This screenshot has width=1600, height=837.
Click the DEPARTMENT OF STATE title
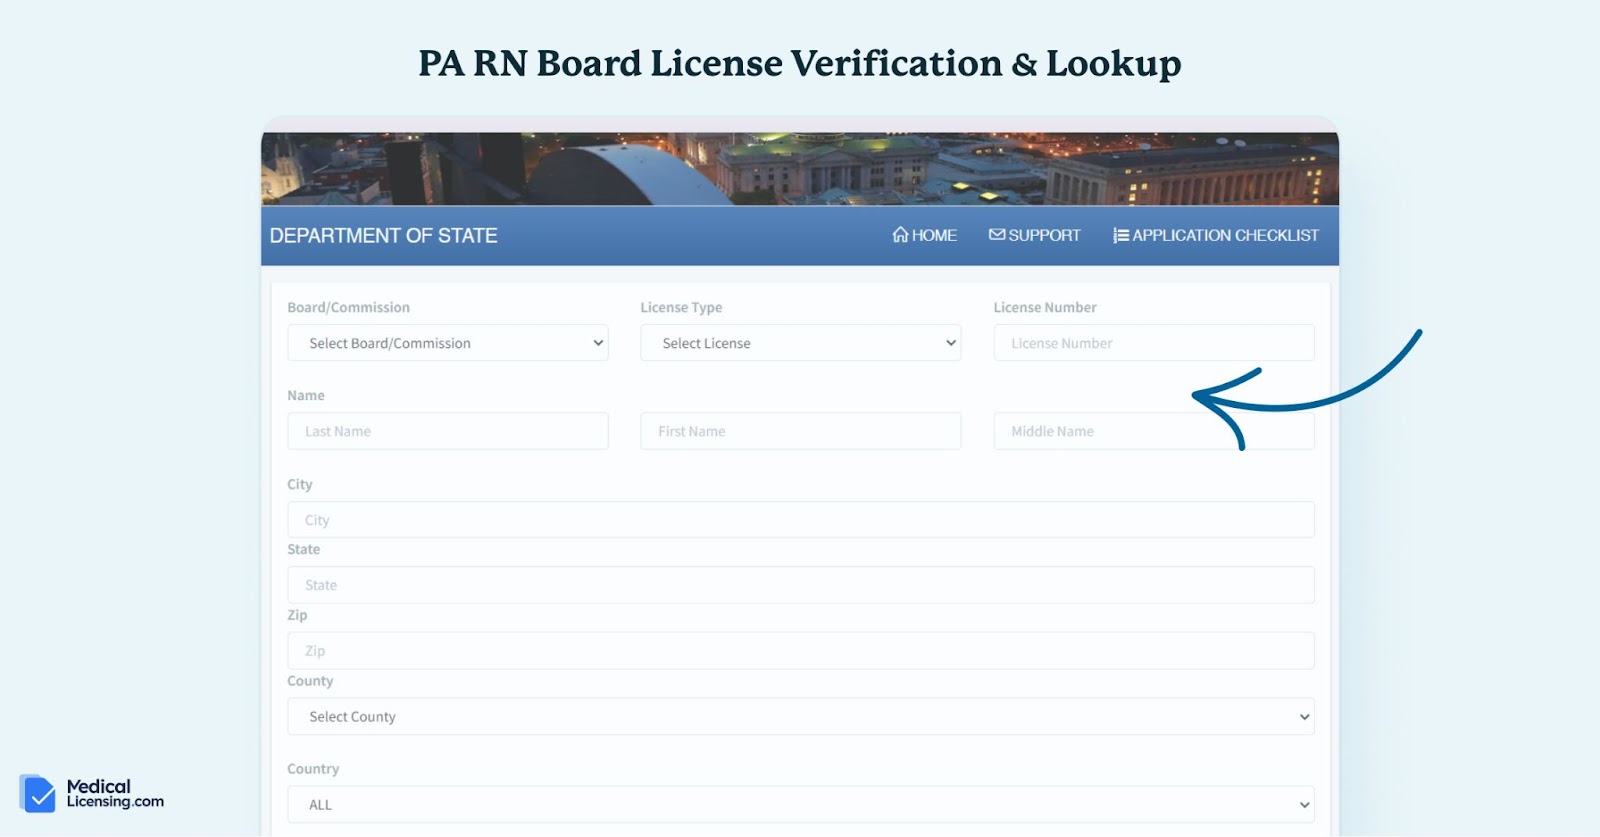pyautogui.click(x=384, y=235)
